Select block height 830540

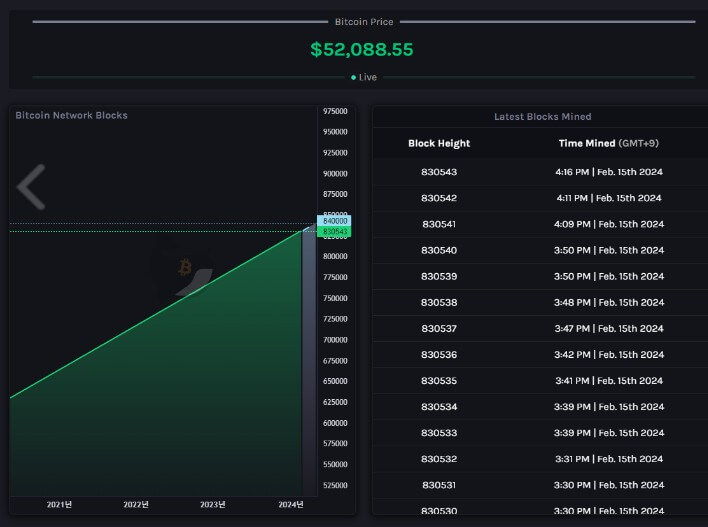pos(439,250)
